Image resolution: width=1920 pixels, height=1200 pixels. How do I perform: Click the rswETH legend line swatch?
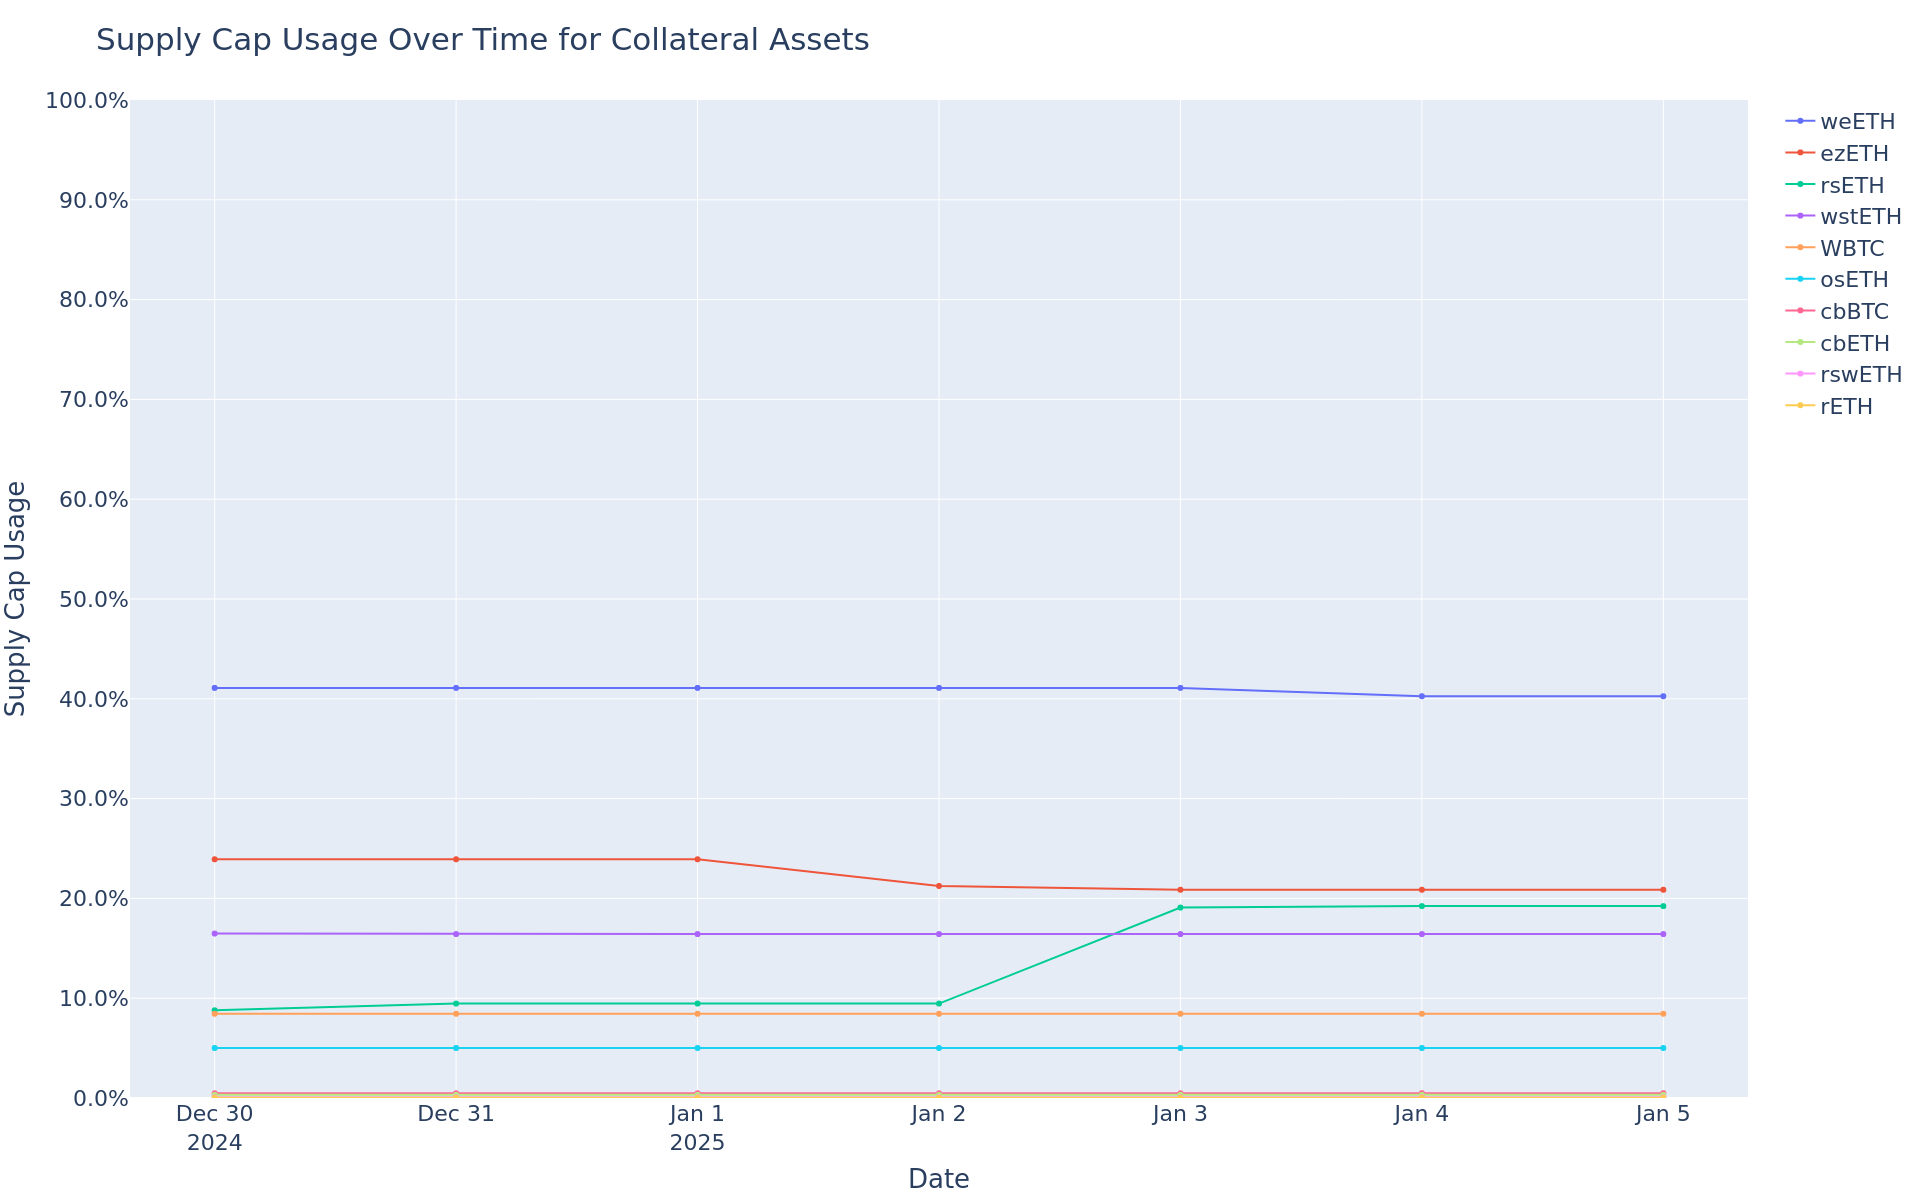1800,374
